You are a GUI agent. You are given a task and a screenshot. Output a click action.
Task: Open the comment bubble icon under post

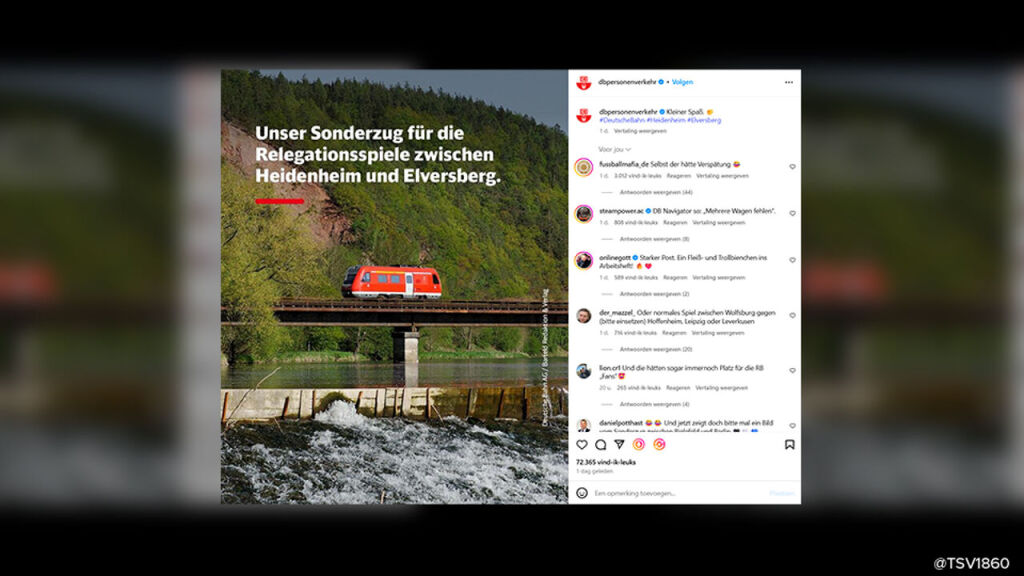[600, 445]
